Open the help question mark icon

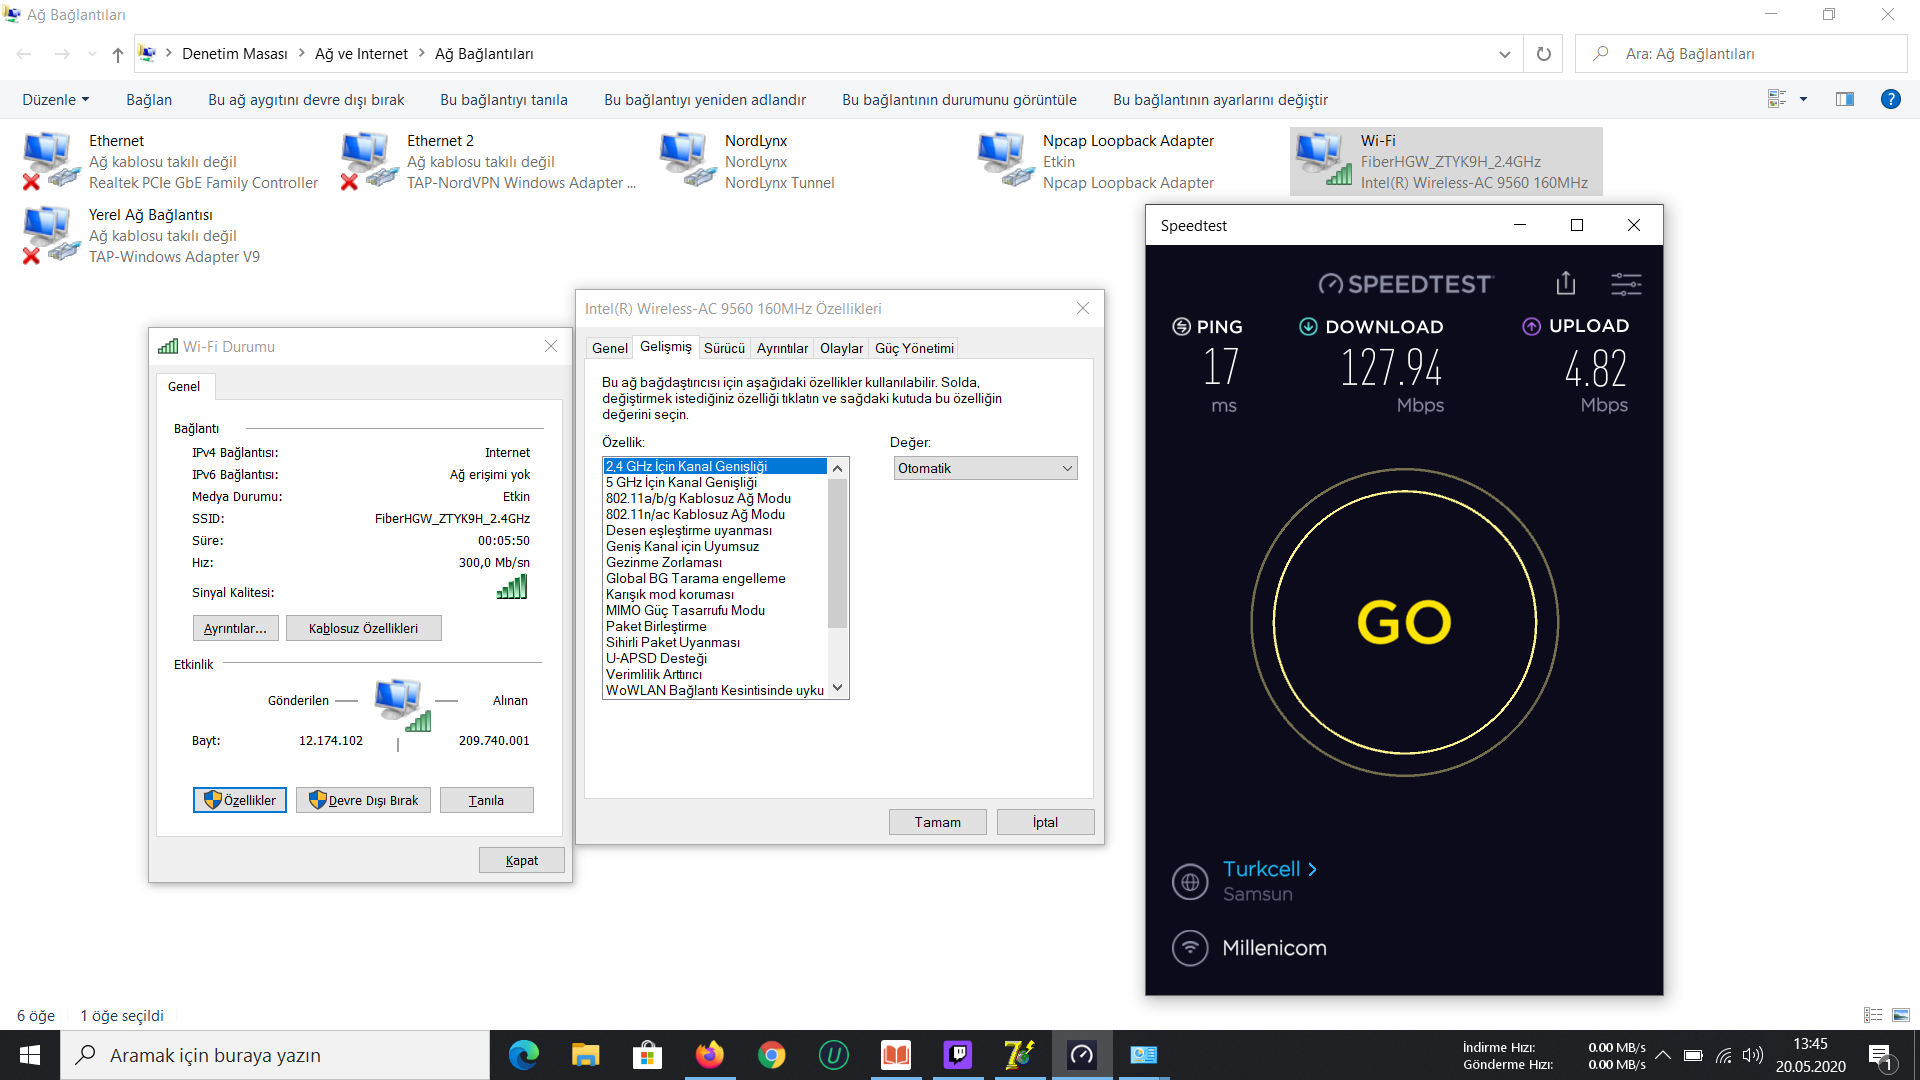(1890, 99)
